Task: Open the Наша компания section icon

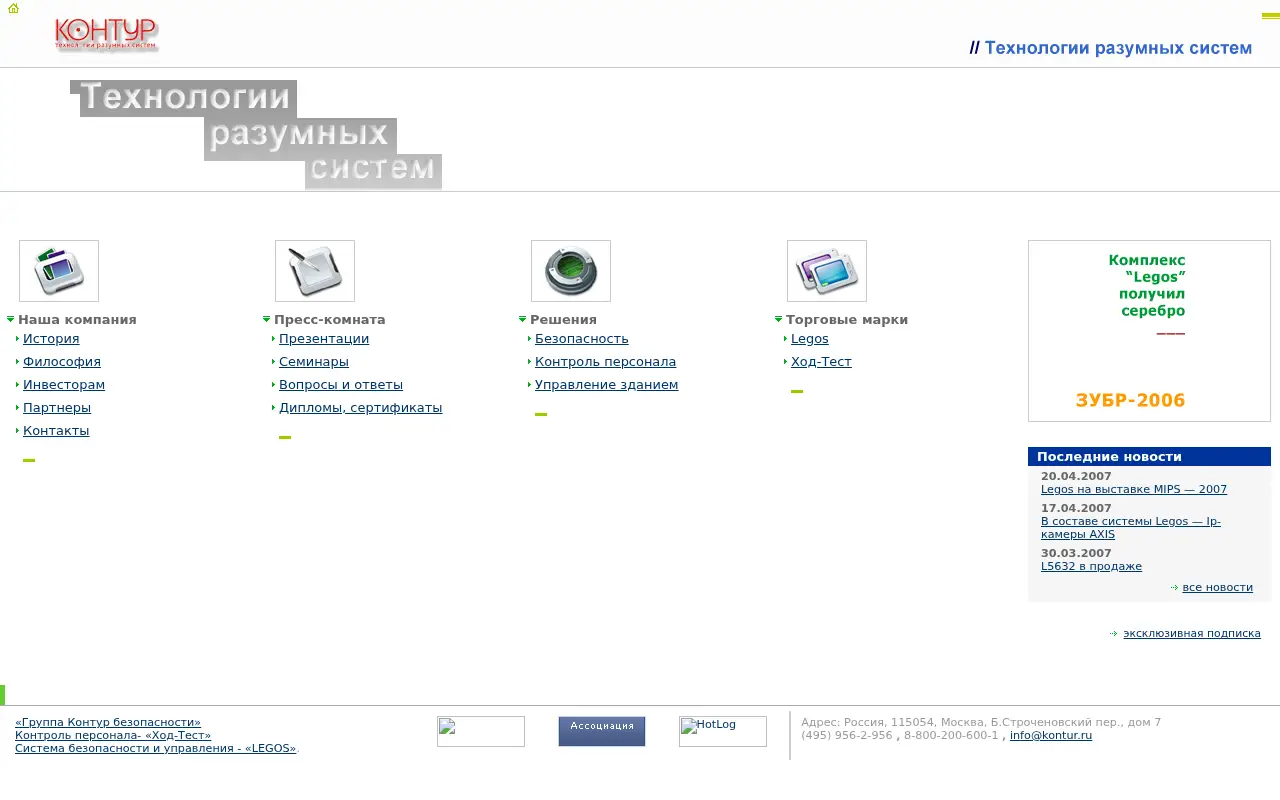Action: pyautogui.click(x=59, y=271)
